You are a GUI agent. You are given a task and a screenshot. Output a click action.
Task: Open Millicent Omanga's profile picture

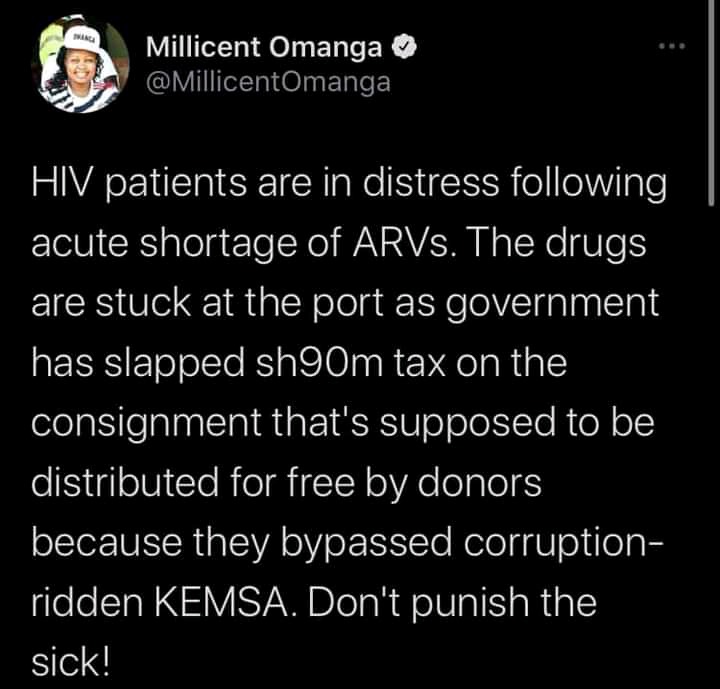pyautogui.click(x=80, y=63)
